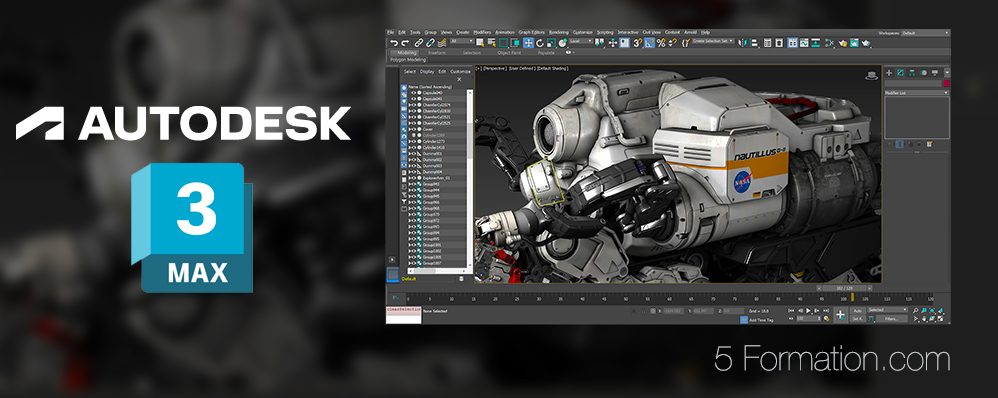Screen dimensions: 998x398
Task: Open the Help menu
Action: (705, 32)
